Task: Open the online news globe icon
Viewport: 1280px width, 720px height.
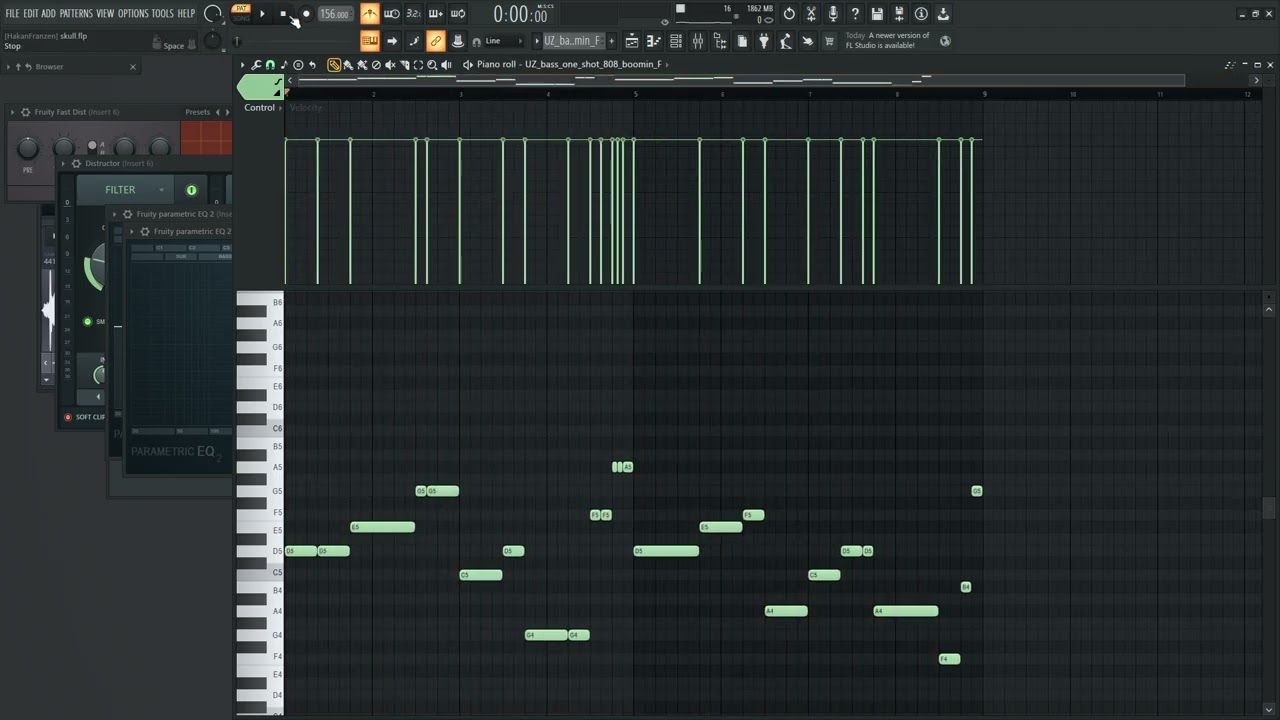Action: pyautogui.click(x=945, y=41)
